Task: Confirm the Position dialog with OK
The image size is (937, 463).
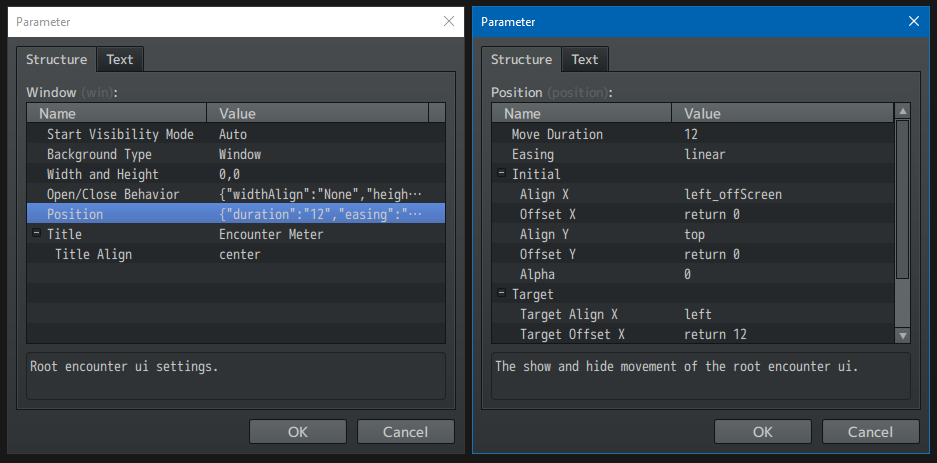Action: click(x=763, y=431)
